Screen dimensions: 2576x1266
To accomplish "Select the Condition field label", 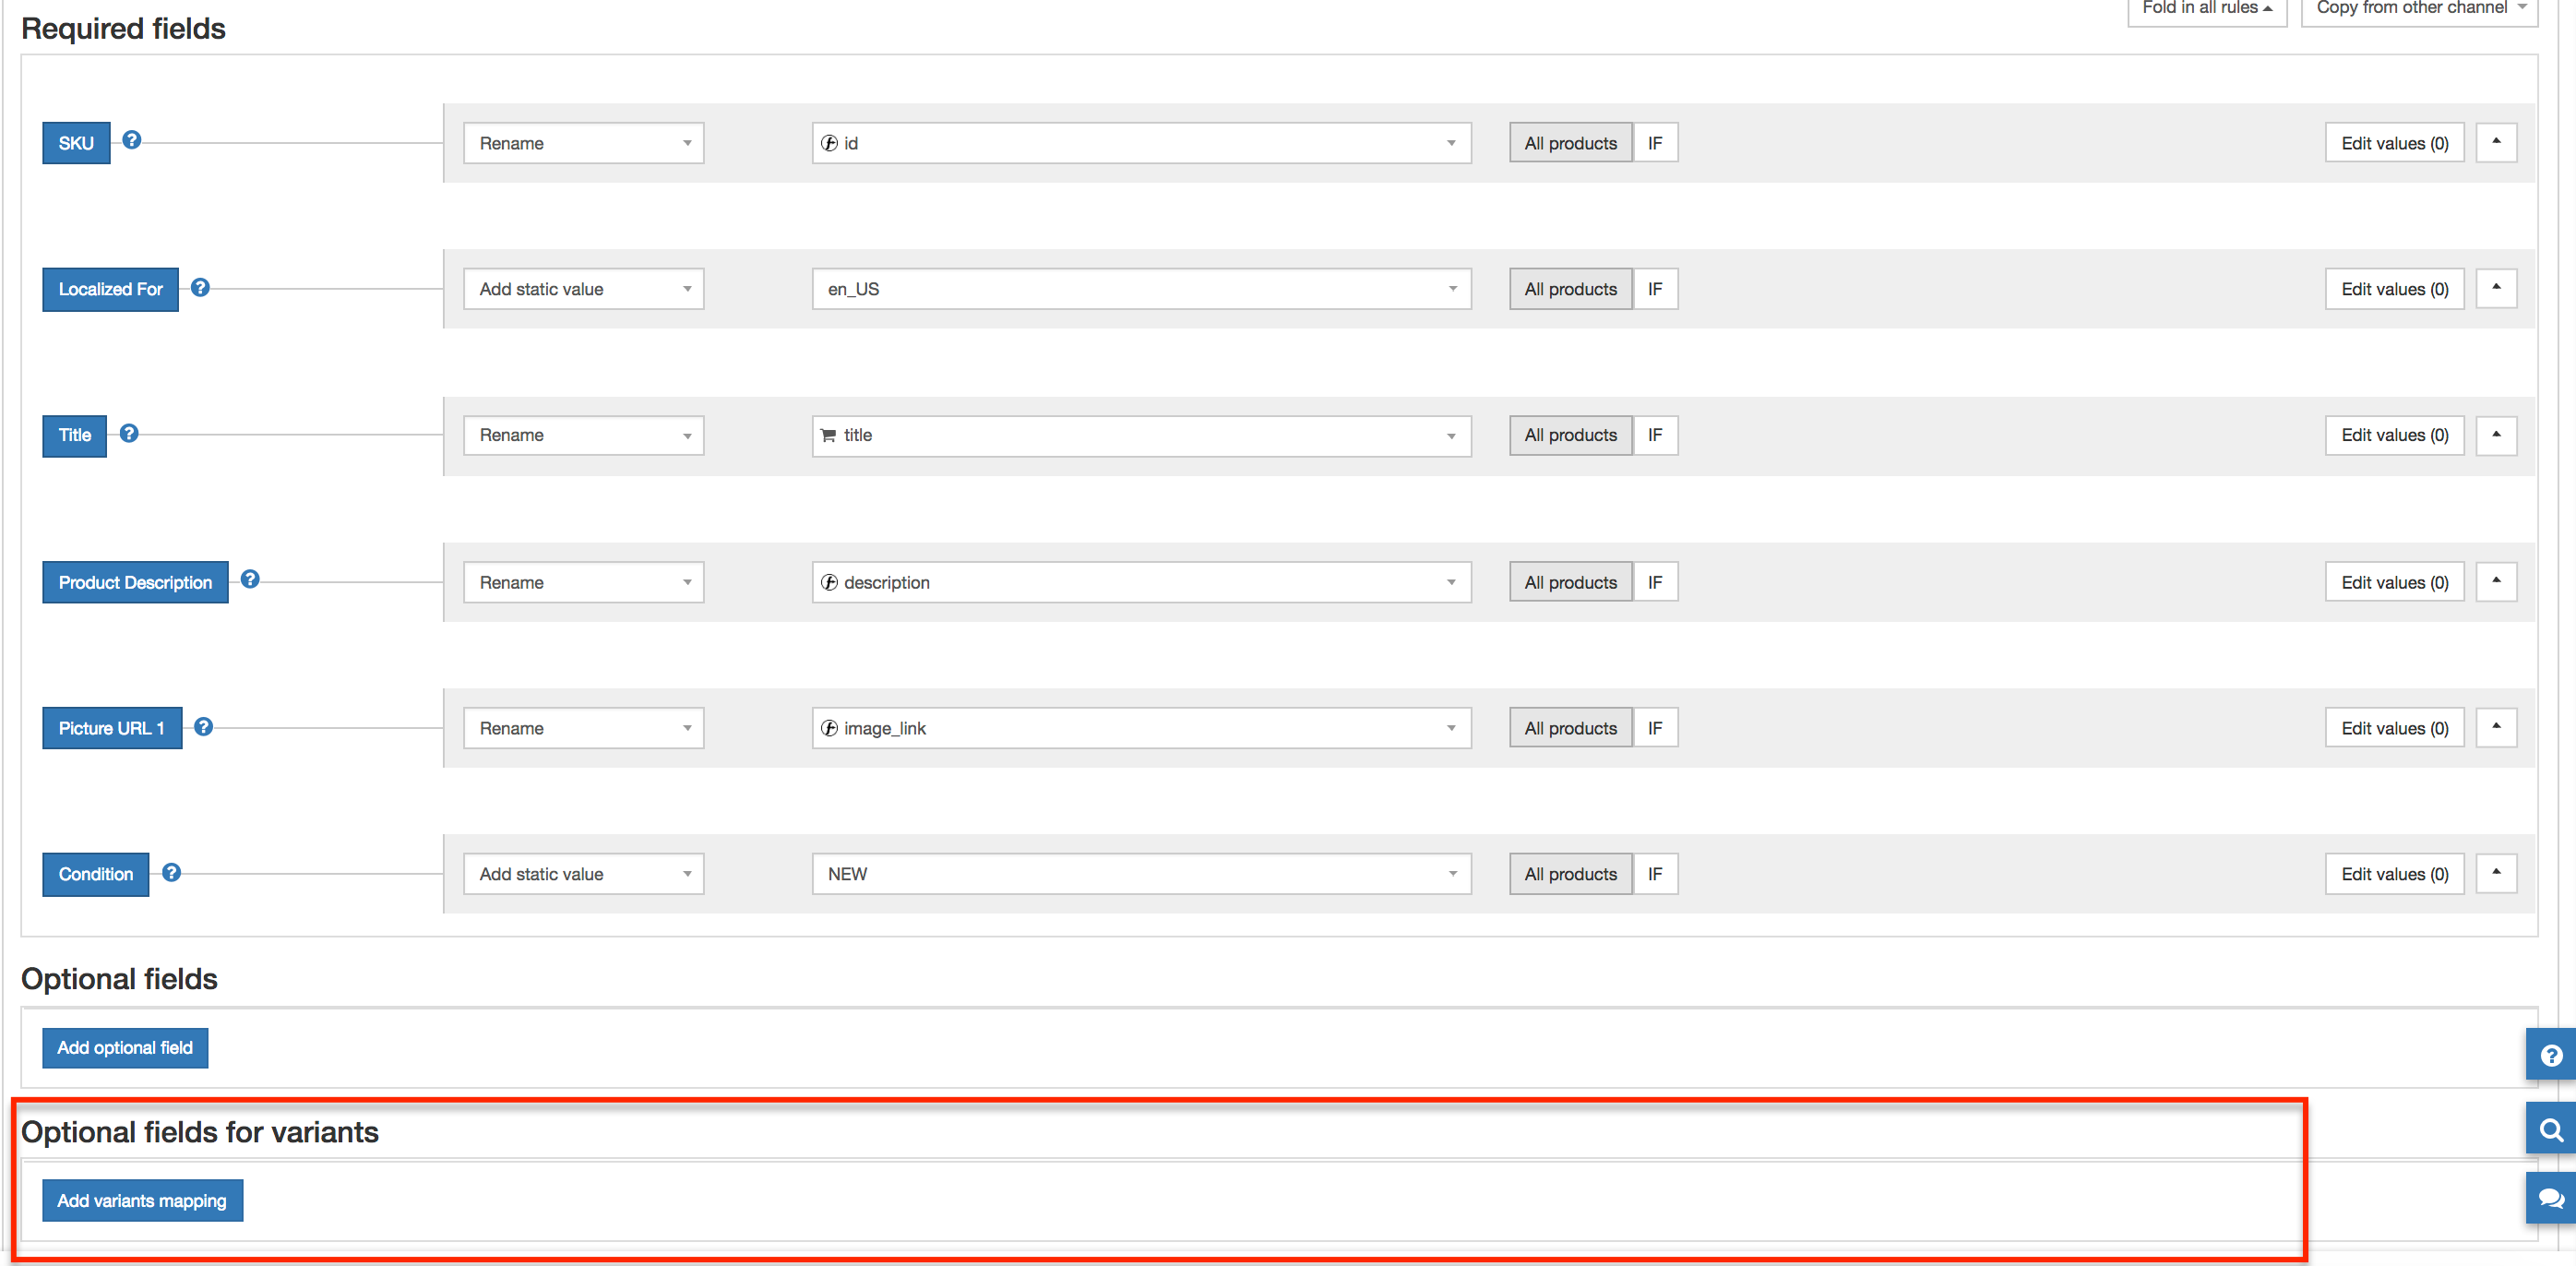I will [95, 874].
